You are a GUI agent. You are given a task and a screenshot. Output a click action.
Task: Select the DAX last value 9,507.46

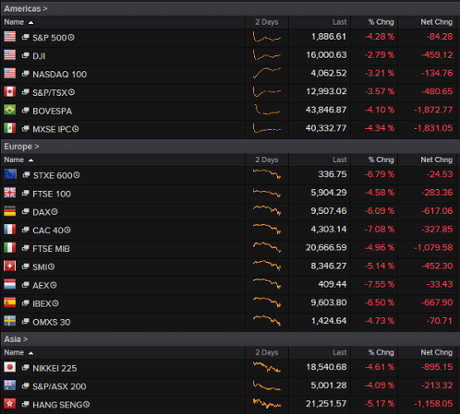coord(329,211)
